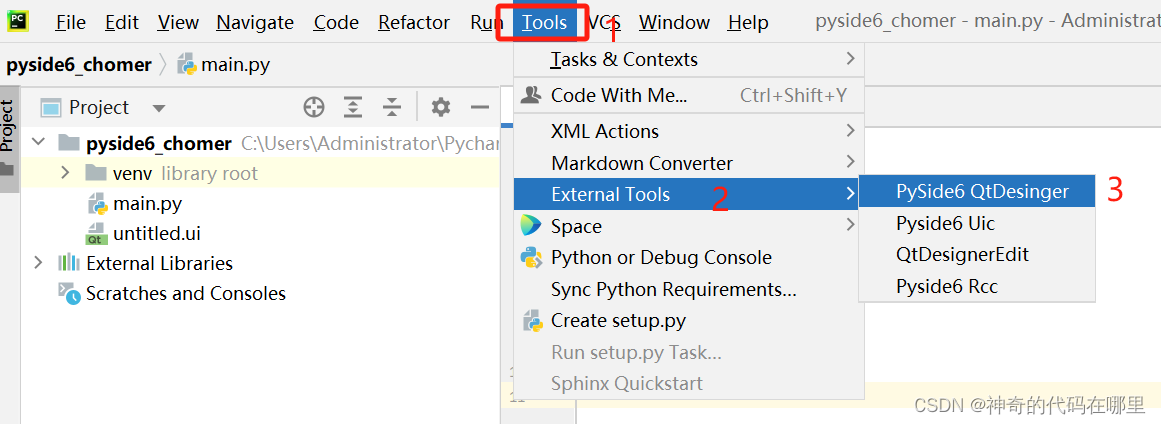The width and height of the screenshot is (1161, 424).
Task: Open the Project view dropdown
Action: point(158,108)
